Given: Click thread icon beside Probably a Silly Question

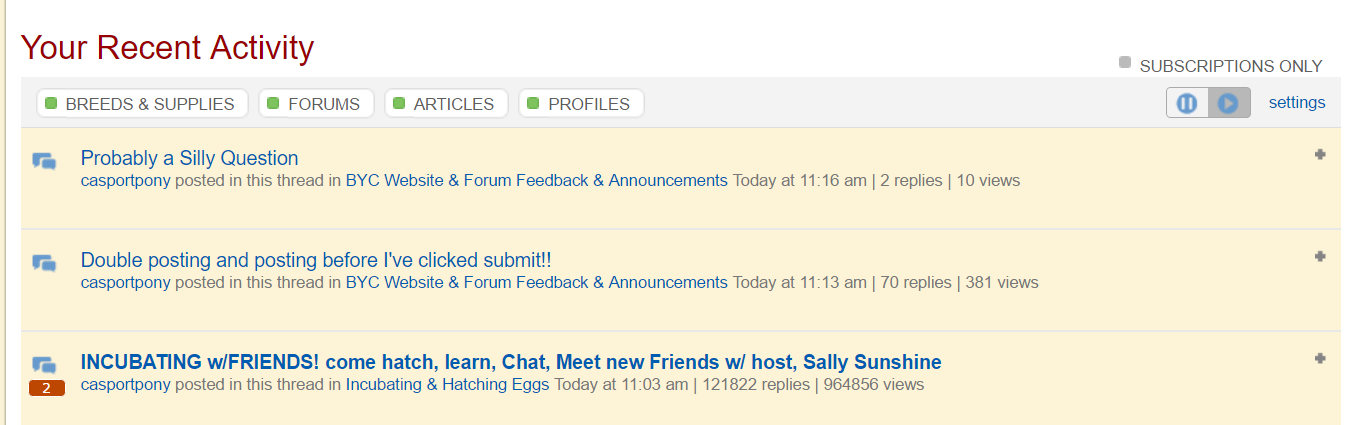Looking at the screenshot, I should 44,161.
